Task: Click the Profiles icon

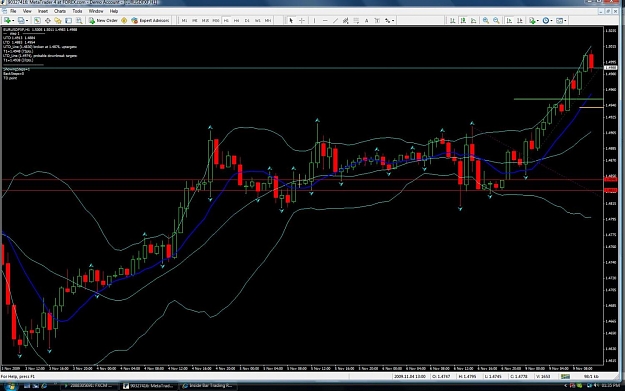Action: [x=21, y=20]
